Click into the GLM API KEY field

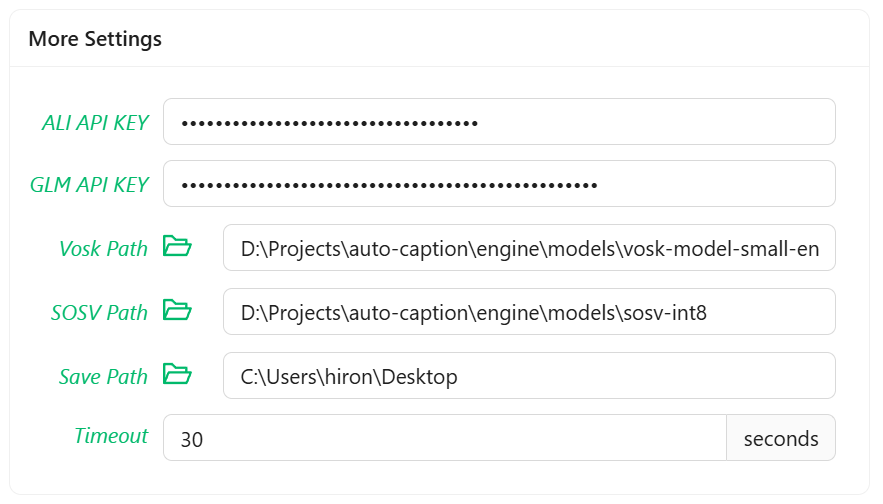(499, 184)
